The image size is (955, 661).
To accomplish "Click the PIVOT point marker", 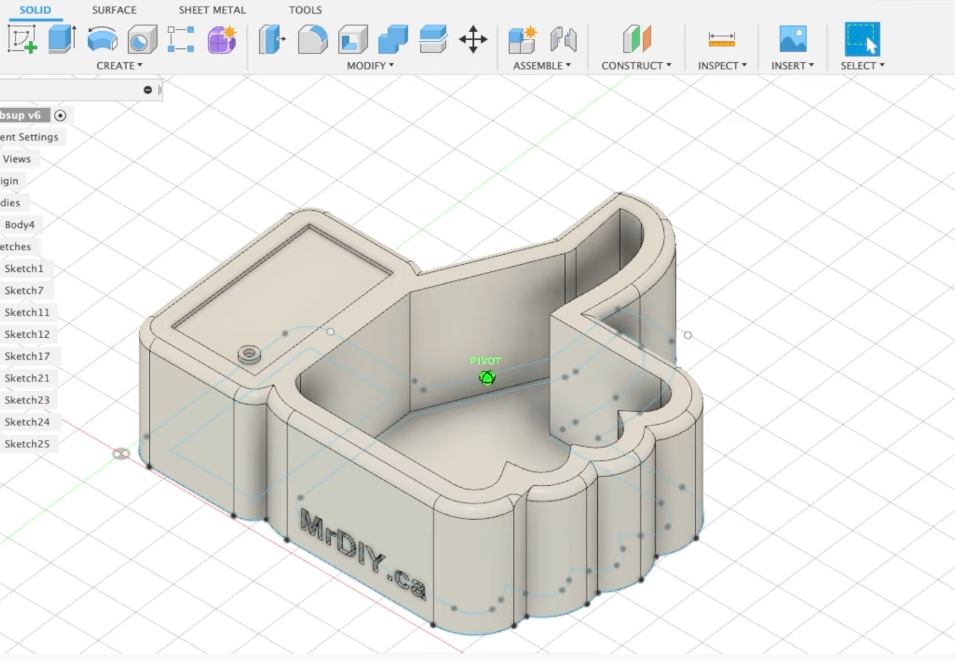I will (487, 378).
